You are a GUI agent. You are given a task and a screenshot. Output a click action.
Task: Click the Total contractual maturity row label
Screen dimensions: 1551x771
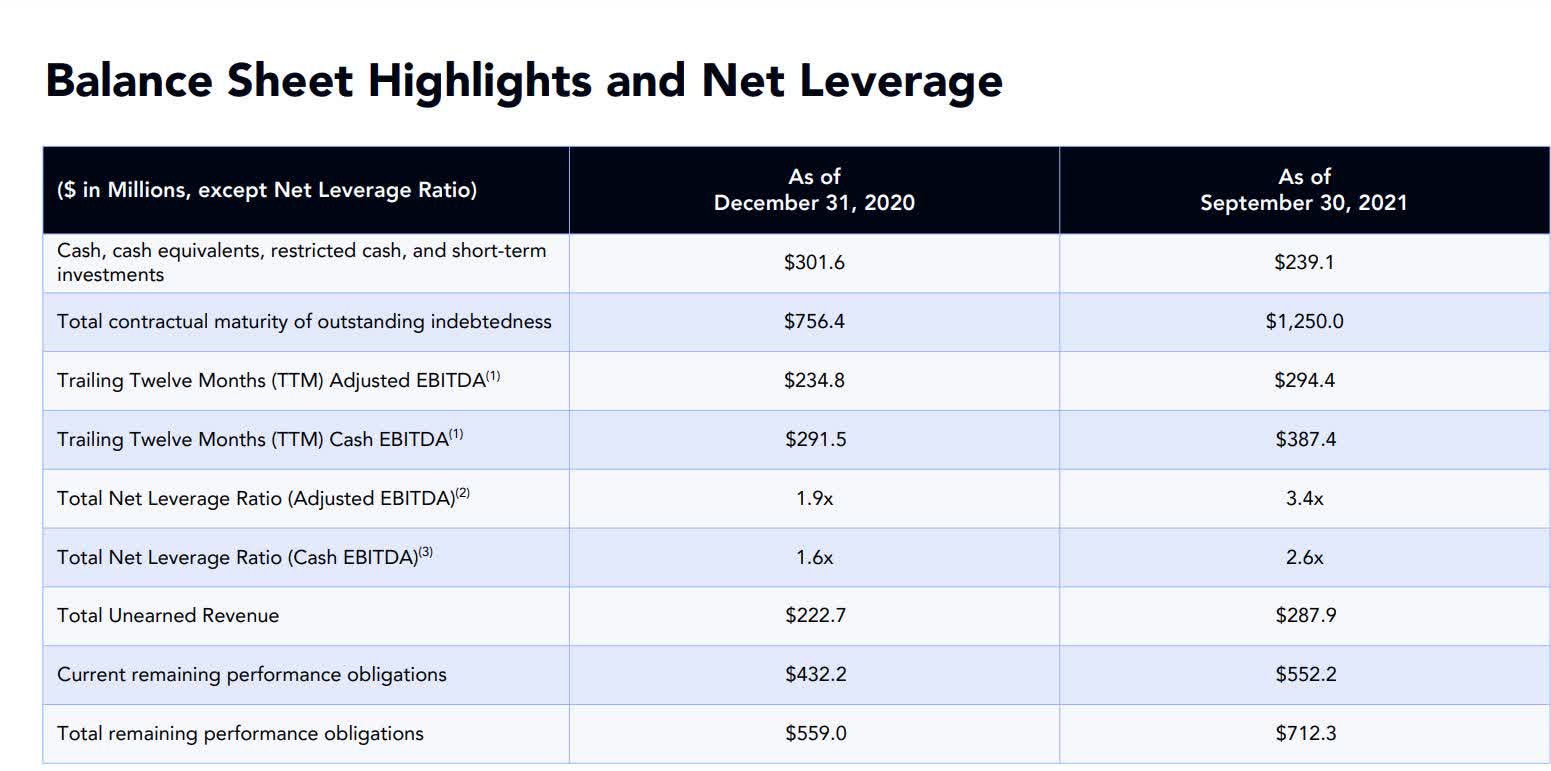304,322
